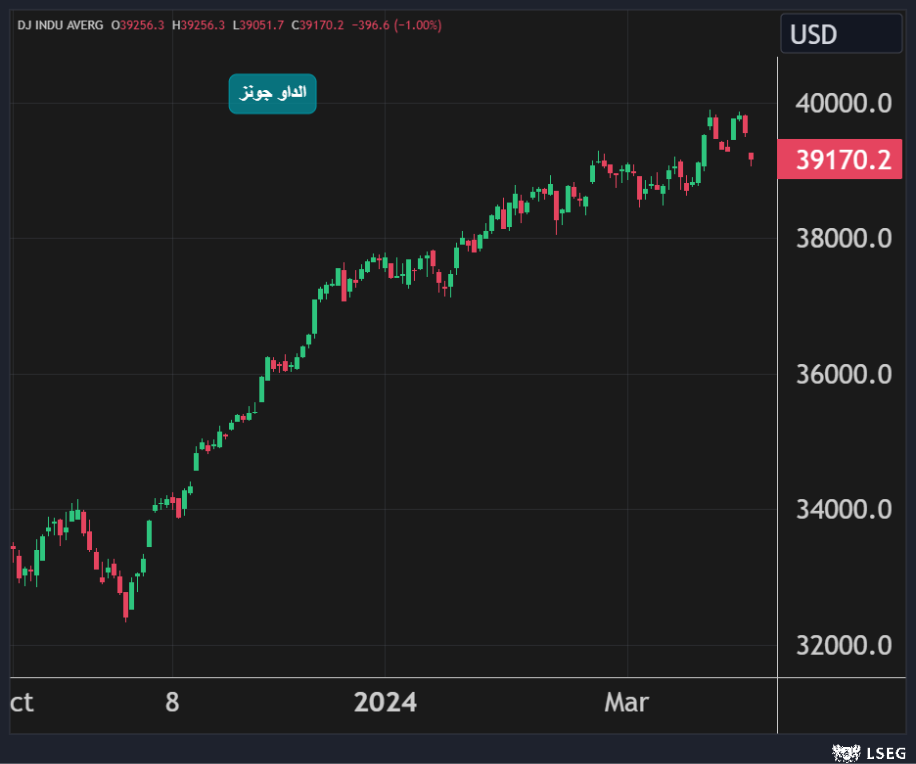Click the 2024 time axis label
The height and width of the screenshot is (764, 916).
(x=385, y=703)
